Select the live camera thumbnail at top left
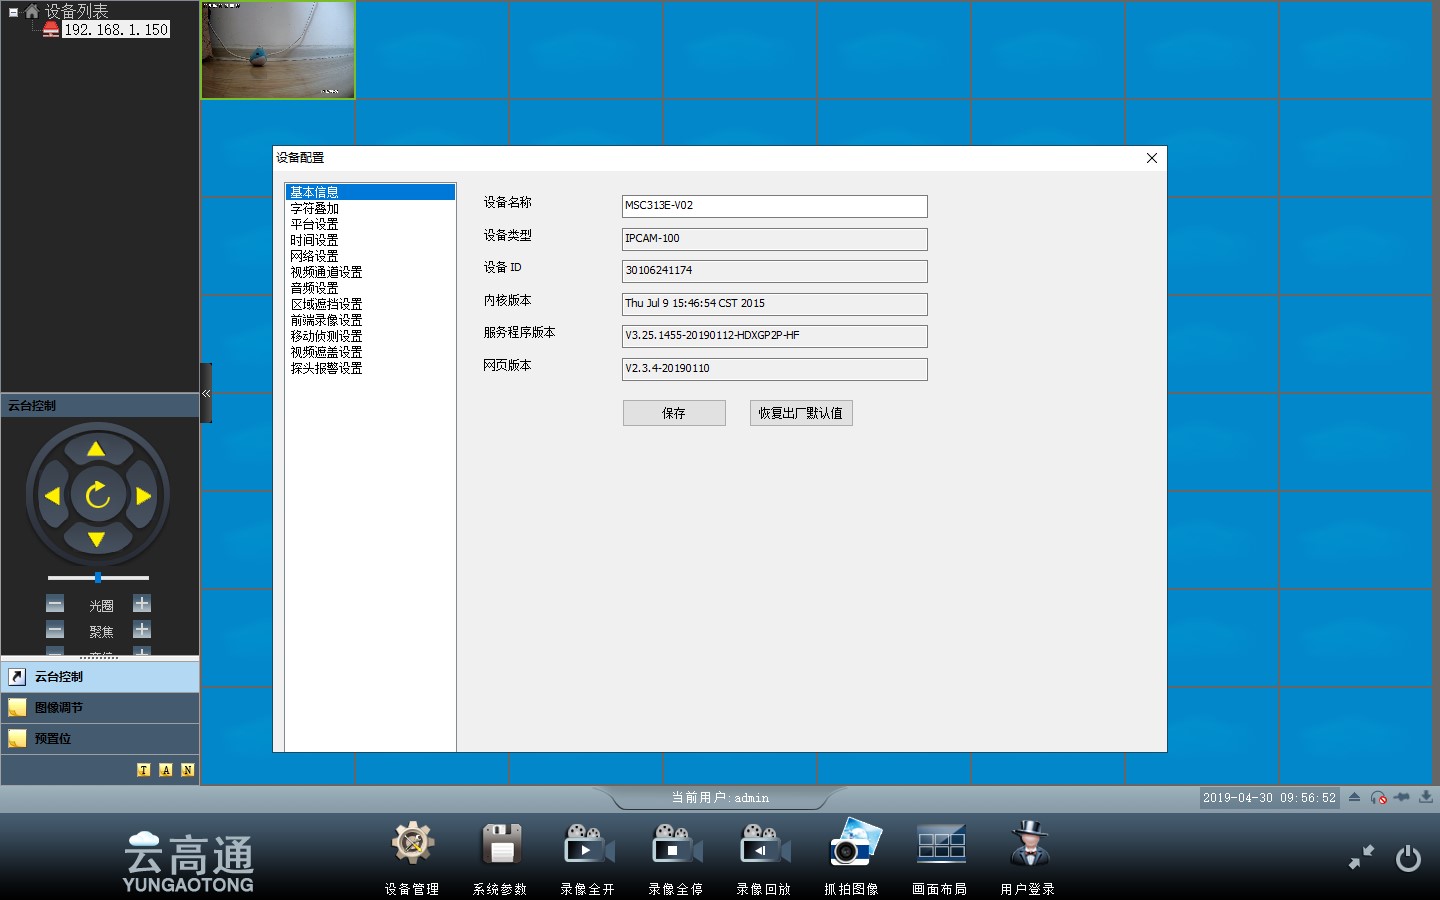 pos(277,49)
